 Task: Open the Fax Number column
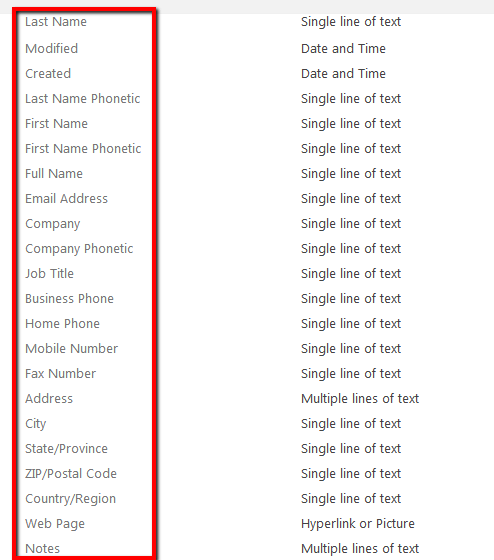[60, 374]
